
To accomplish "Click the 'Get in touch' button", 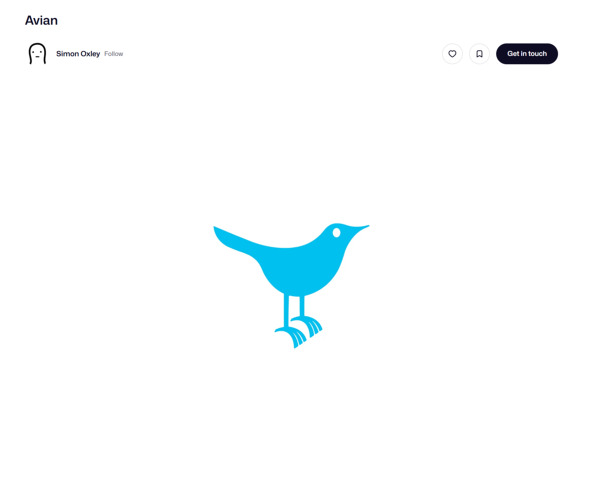I will pos(527,54).
